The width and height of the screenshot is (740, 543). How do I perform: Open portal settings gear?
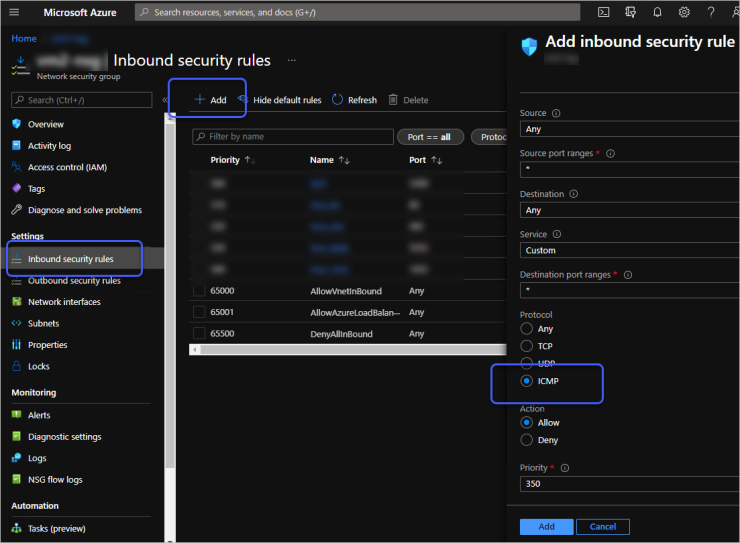coord(684,12)
